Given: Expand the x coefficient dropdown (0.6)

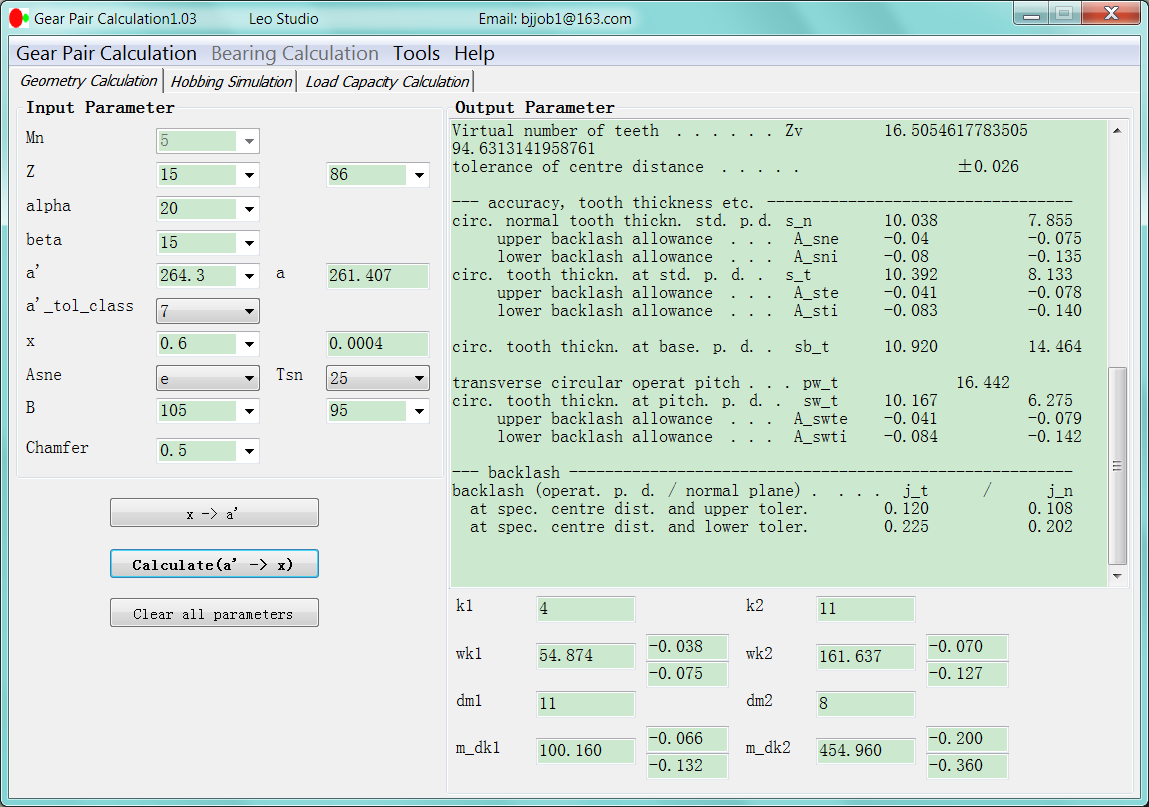Looking at the screenshot, I should pyautogui.click(x=249, y=344).
